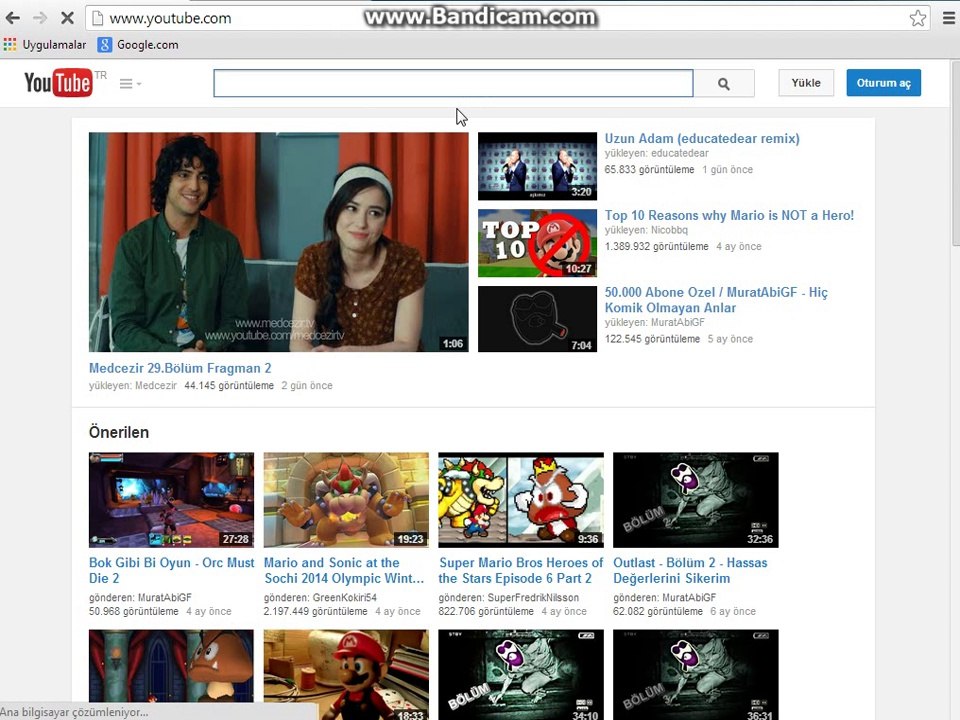
Task: Bookmark this page with the star icon
Action: click(x=917, y=18)
